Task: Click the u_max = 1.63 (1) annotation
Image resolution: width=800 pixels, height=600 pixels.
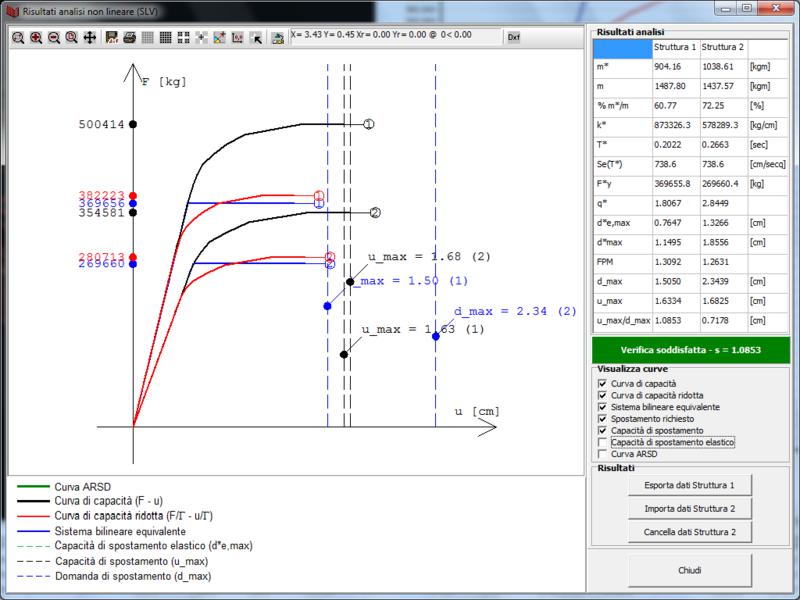Action: [423, 330]
